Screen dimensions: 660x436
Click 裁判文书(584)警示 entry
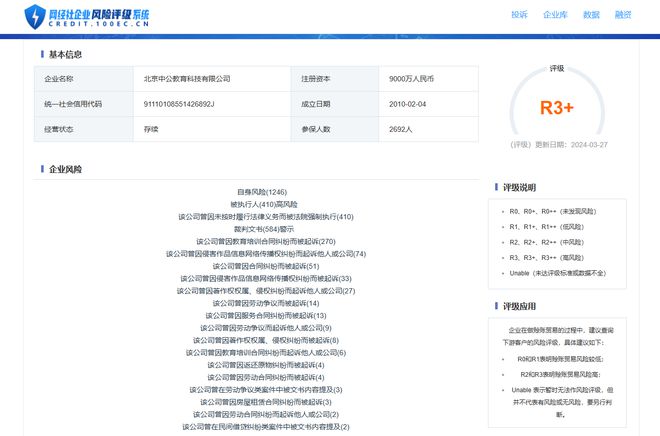click(264, 229)
